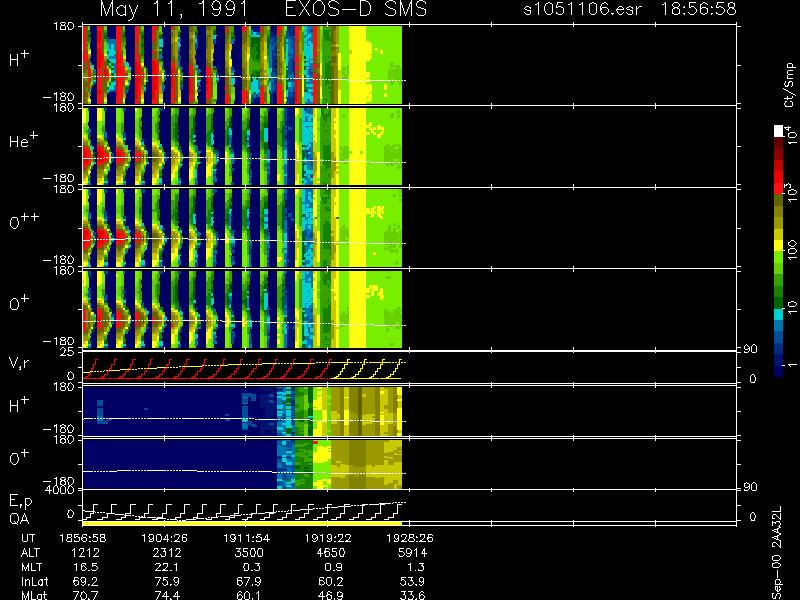
Task: Click the MLT value "1.3"
Action: [x=415, y=567]
